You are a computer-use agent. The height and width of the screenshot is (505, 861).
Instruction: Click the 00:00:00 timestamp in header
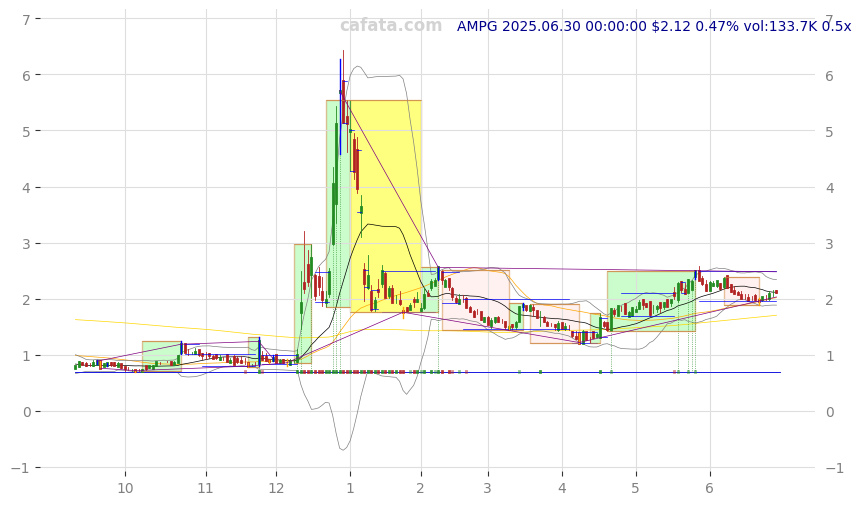tap(616, 26)
